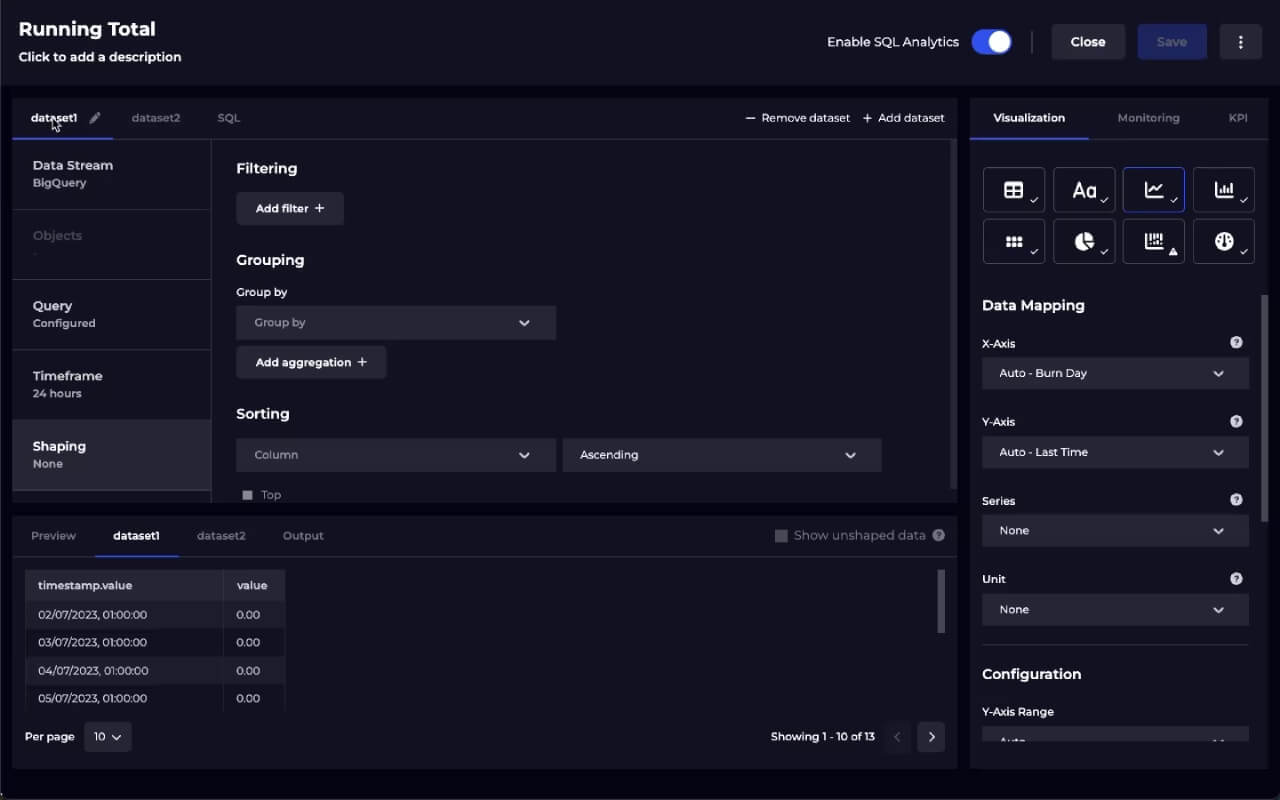
Task: Check the Show unshaped data checkbox
Action: tap(781, 536)
